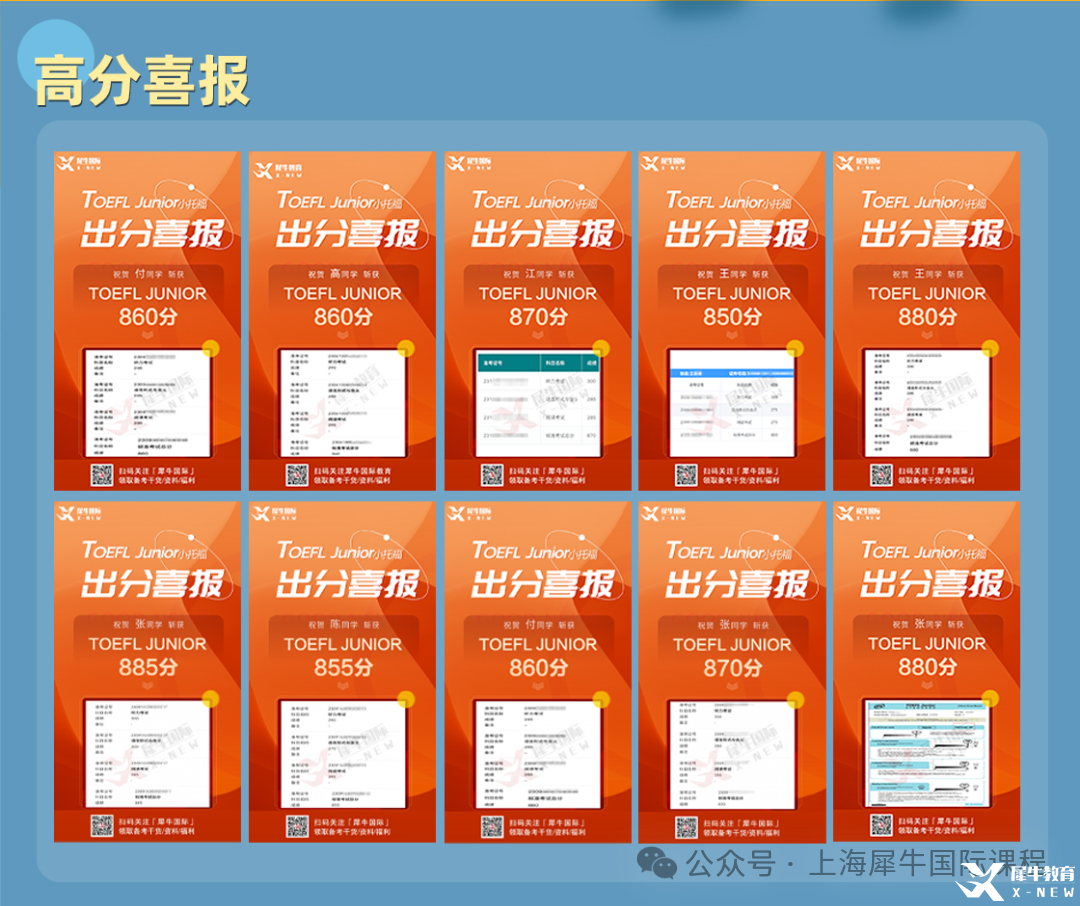Open the blue-header score table on 王同学 850分 card
Image resolution: width=1080 pixels, height=906 pixels.
[731, 402]
